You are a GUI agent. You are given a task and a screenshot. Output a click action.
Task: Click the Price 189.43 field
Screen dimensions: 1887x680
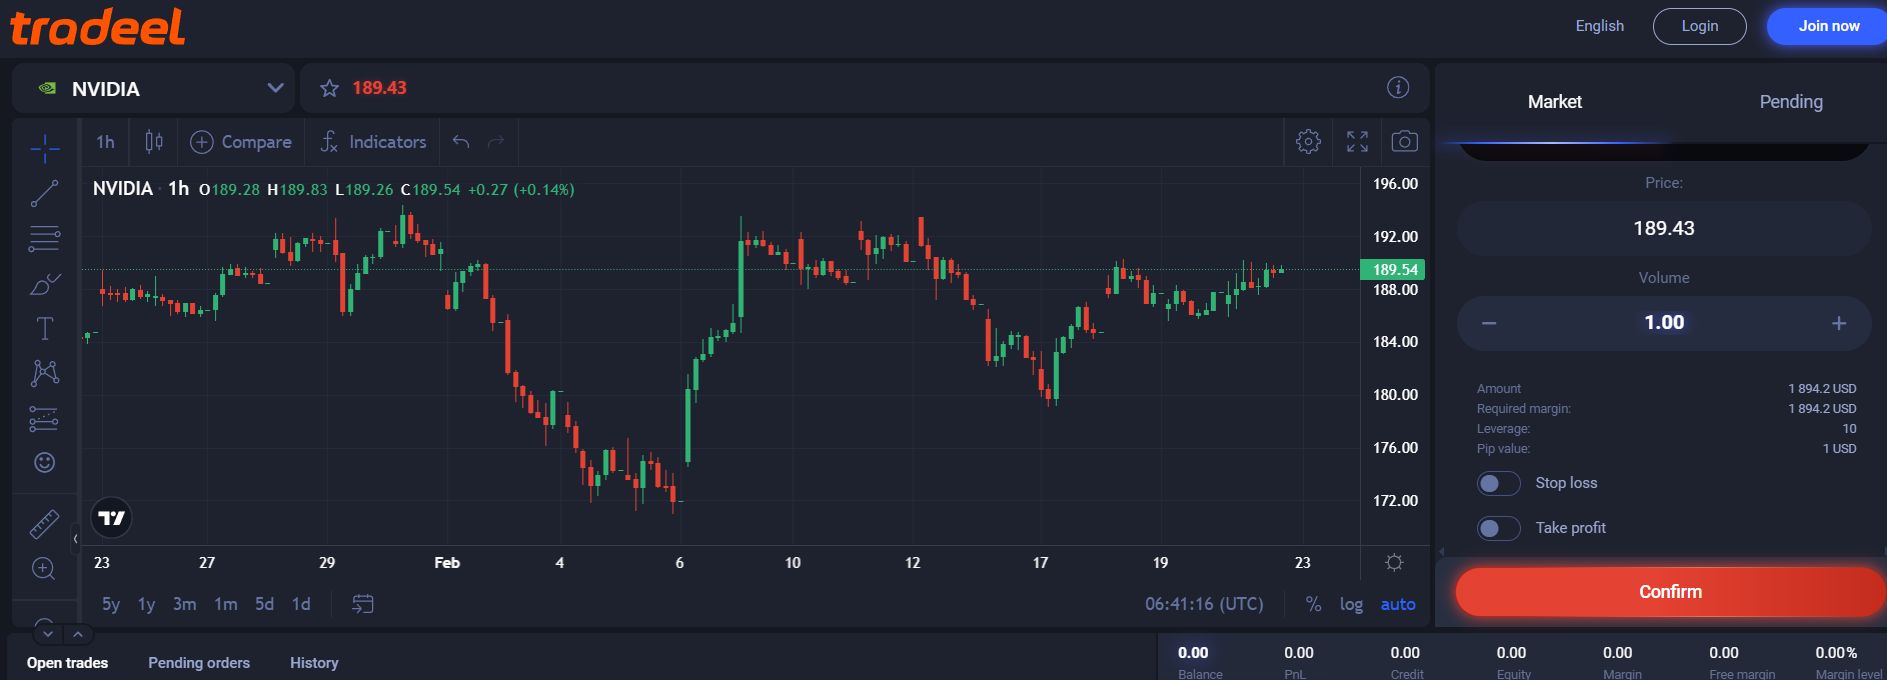(1664, 228)
